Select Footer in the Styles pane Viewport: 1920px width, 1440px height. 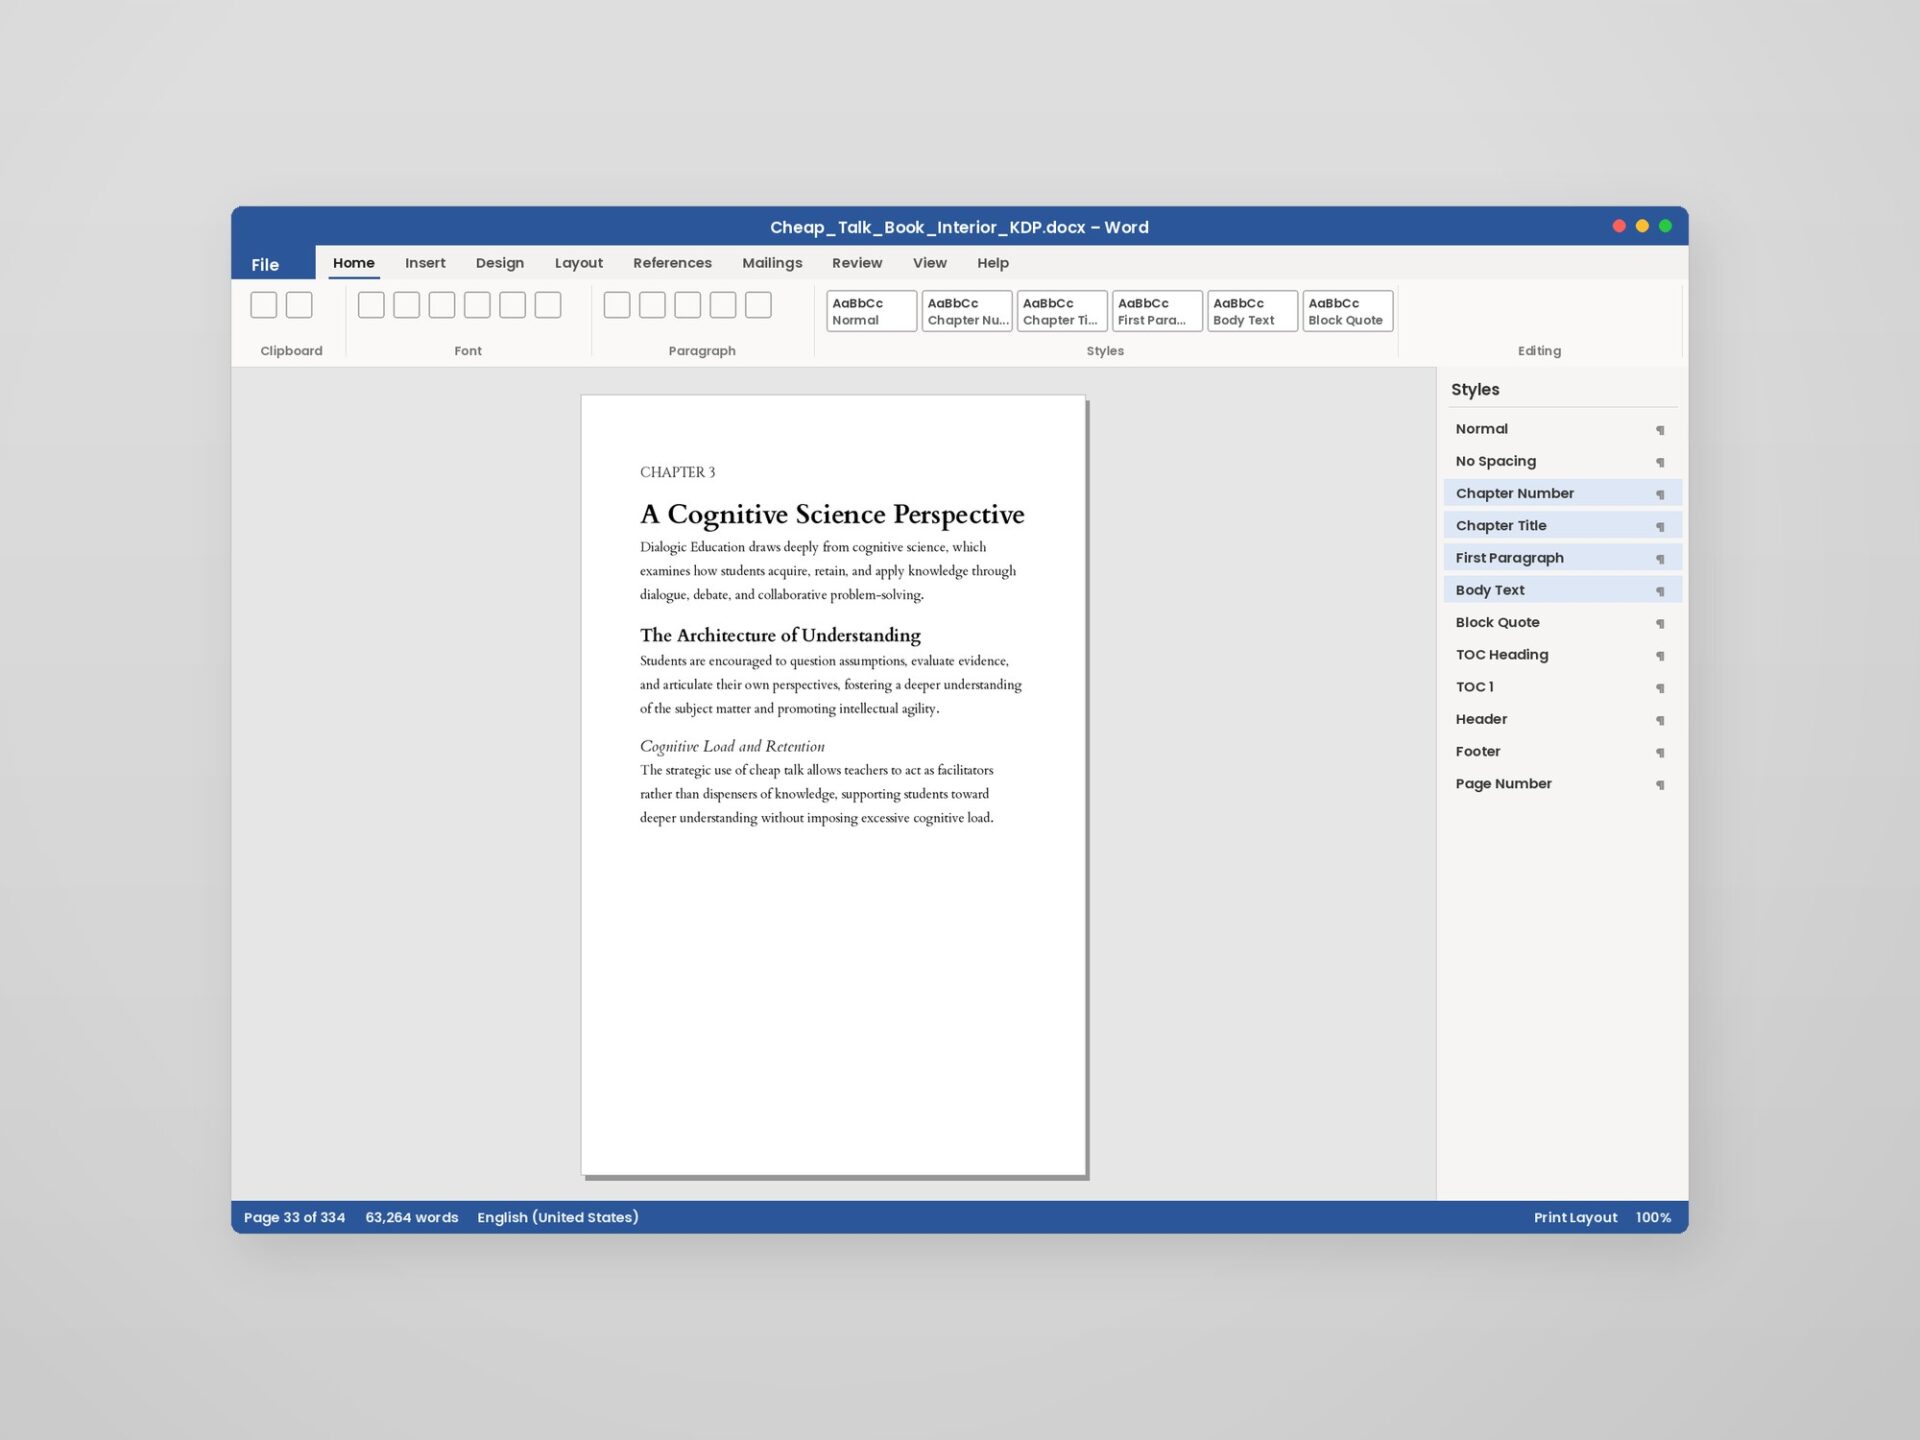[x=1562, y=751]
